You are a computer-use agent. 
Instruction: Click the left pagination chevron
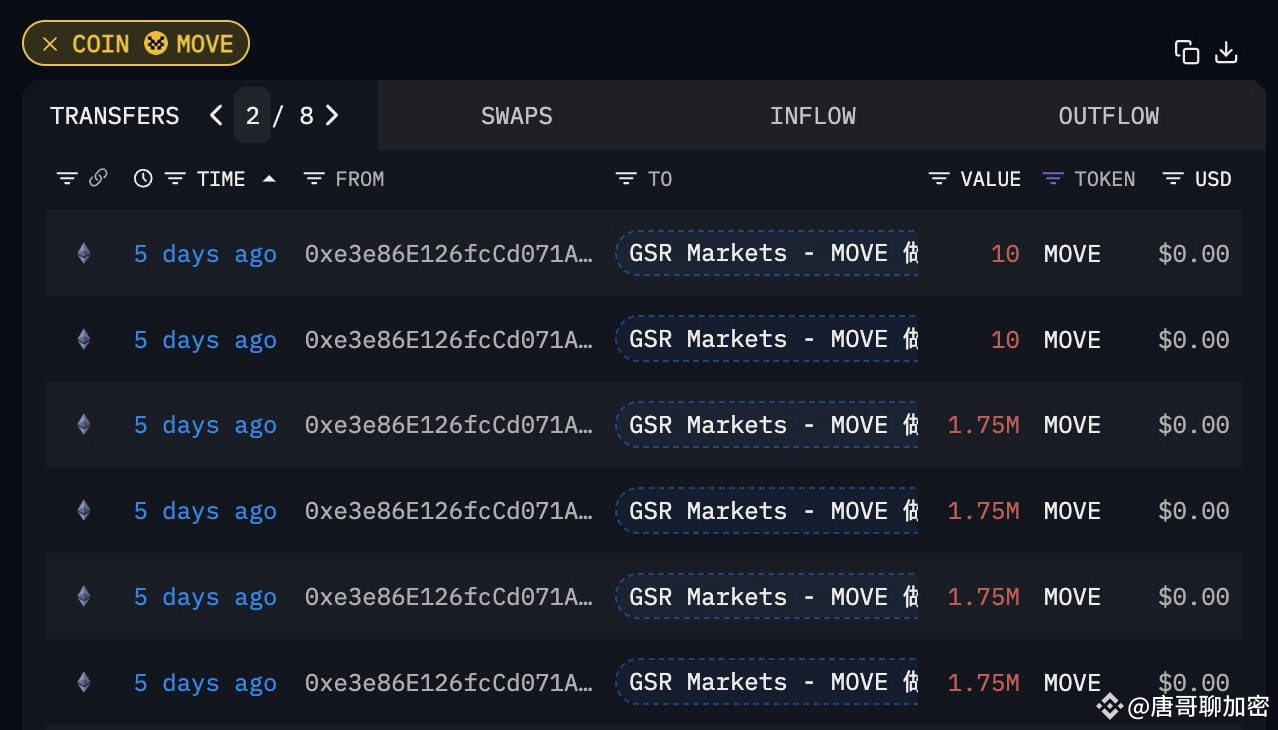(216, 115)
